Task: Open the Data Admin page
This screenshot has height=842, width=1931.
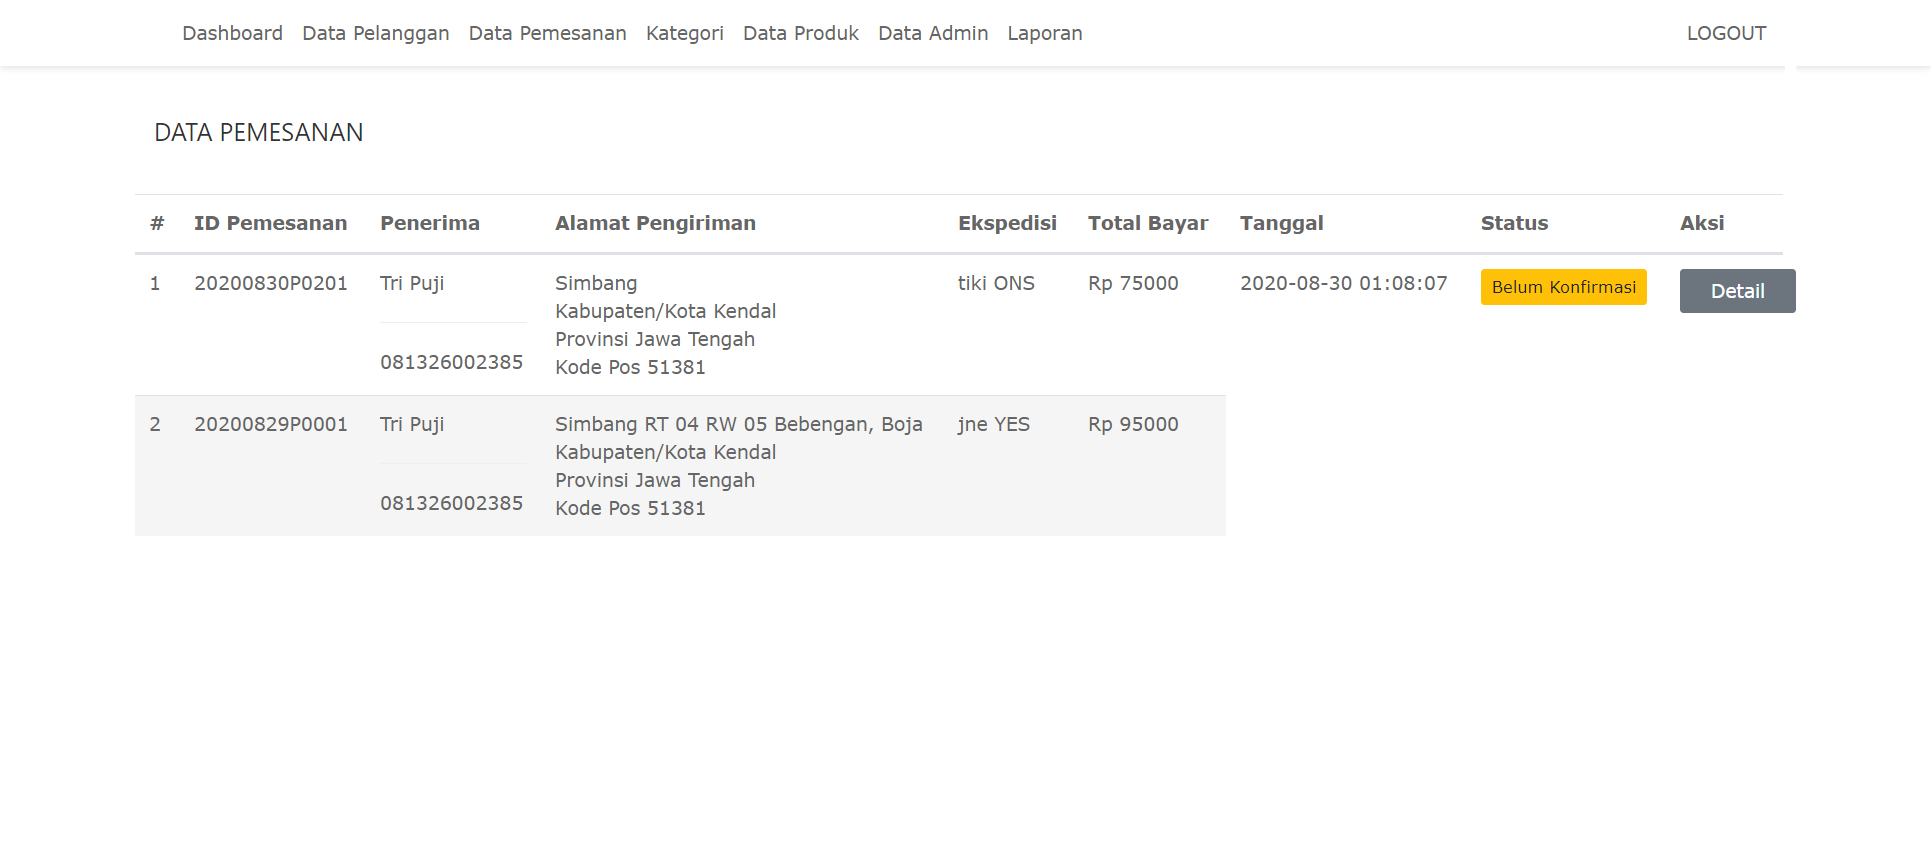Action: (x=932, y=33)
